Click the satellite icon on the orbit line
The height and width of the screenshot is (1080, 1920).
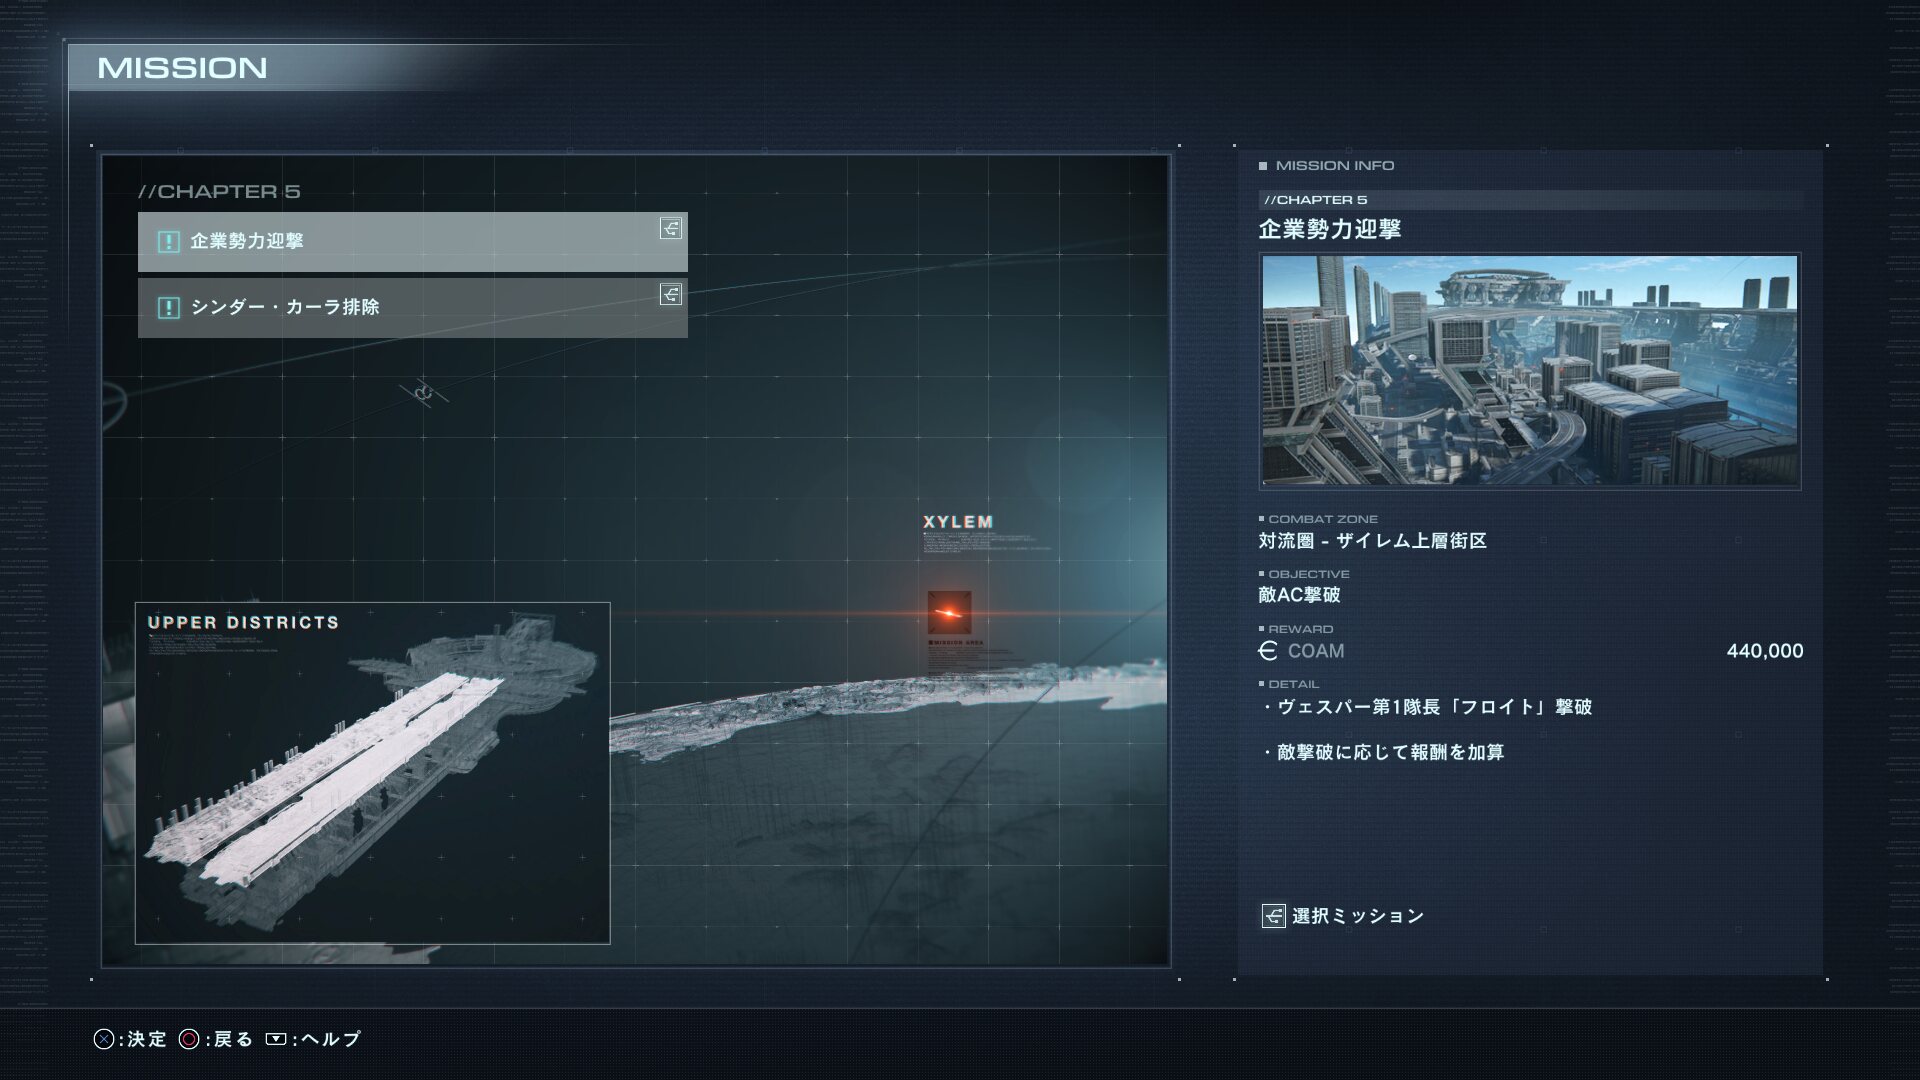[x=424, y=393]
